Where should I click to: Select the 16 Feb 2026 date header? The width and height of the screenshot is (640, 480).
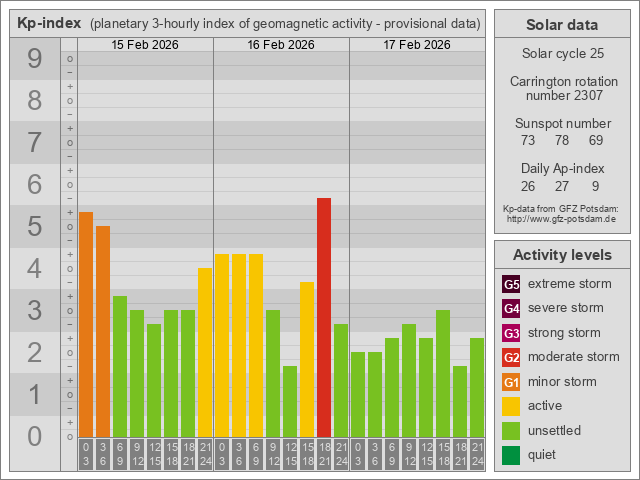click(281, 45)
